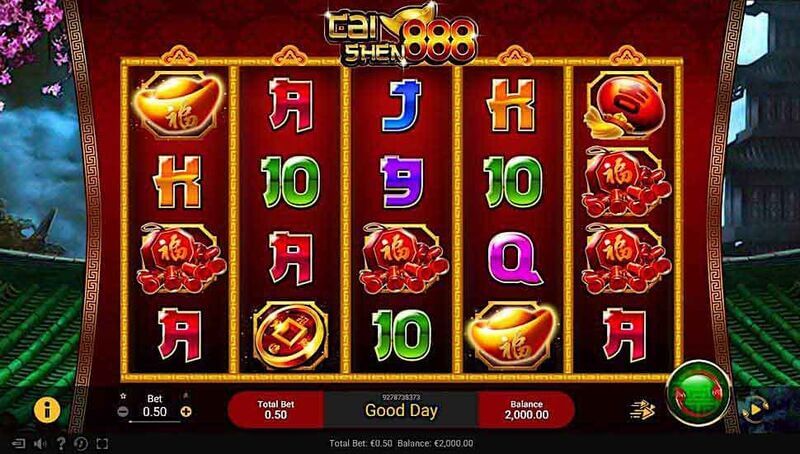Click the Bet slider track
This screenshot has width=800, height=454.
pyautogui.click(x=155, y=422)
